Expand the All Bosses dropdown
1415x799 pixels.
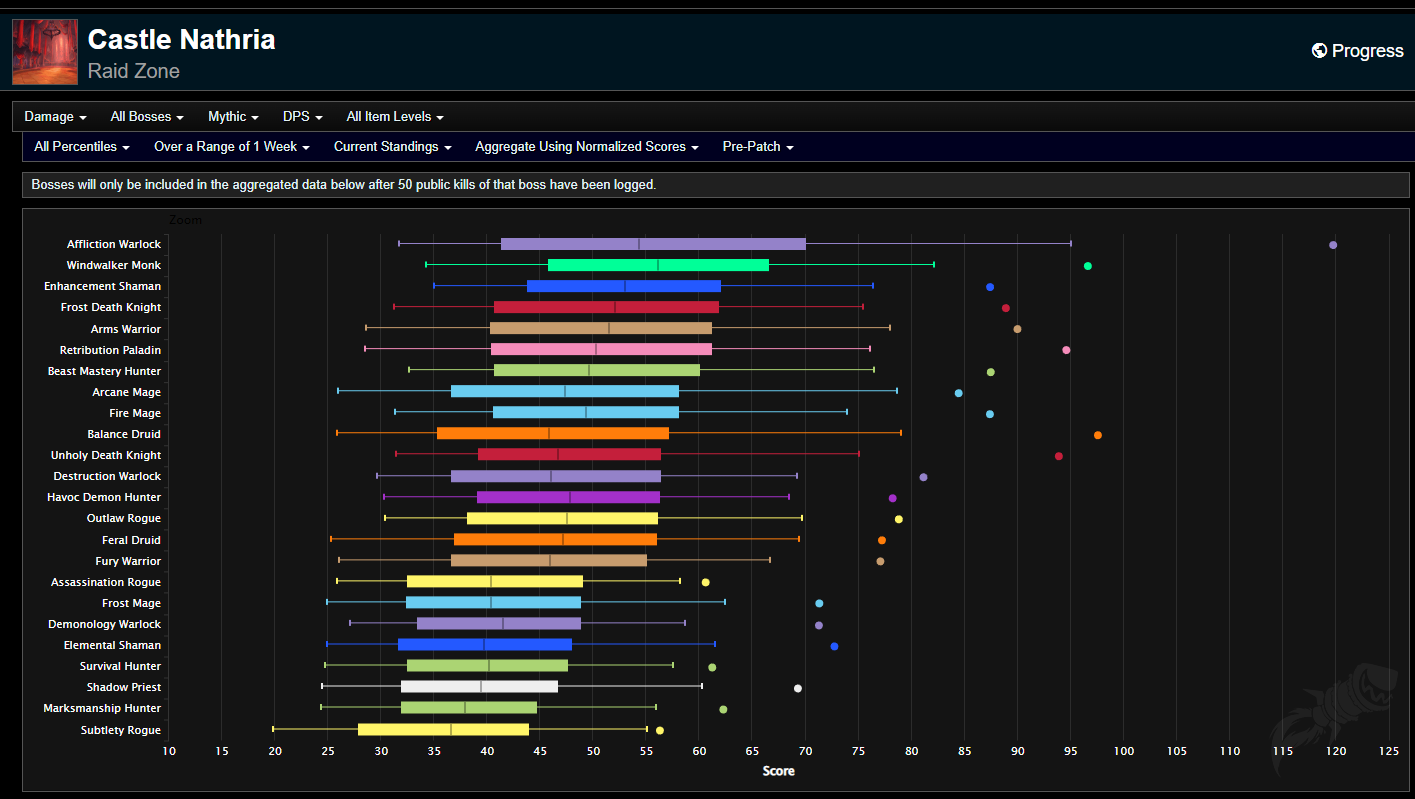click(x=147, y=117)
